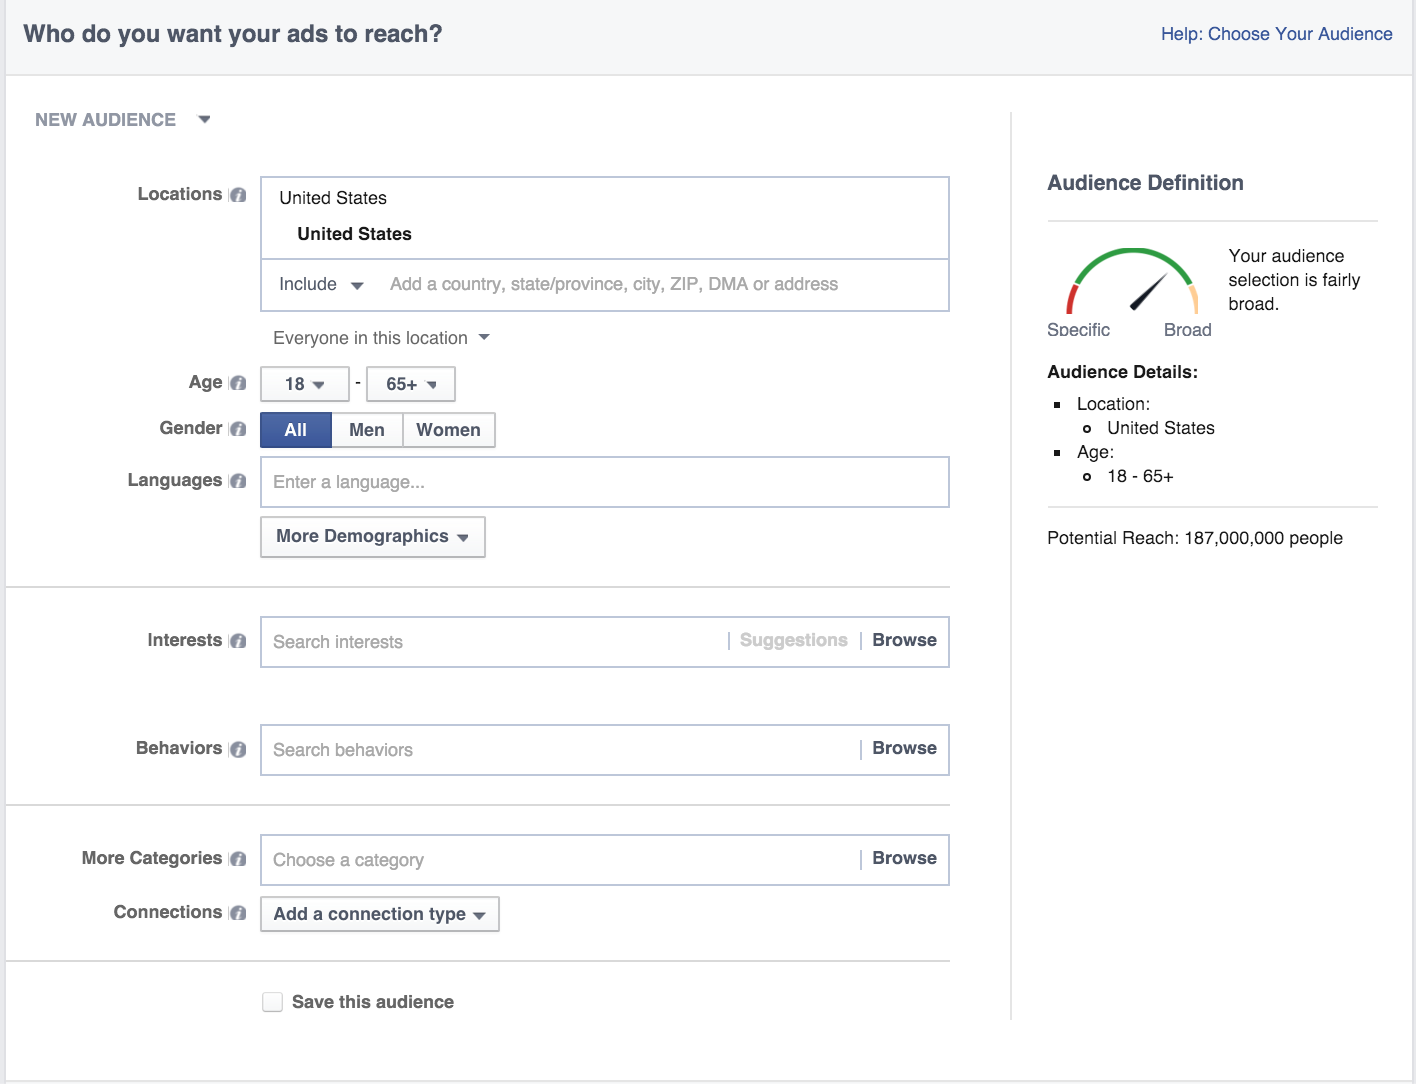Image resolution: width=1416 pixels, height=1084 pixels.
Task: Open Everyone in this location menu
Action: tap(381, 338)
